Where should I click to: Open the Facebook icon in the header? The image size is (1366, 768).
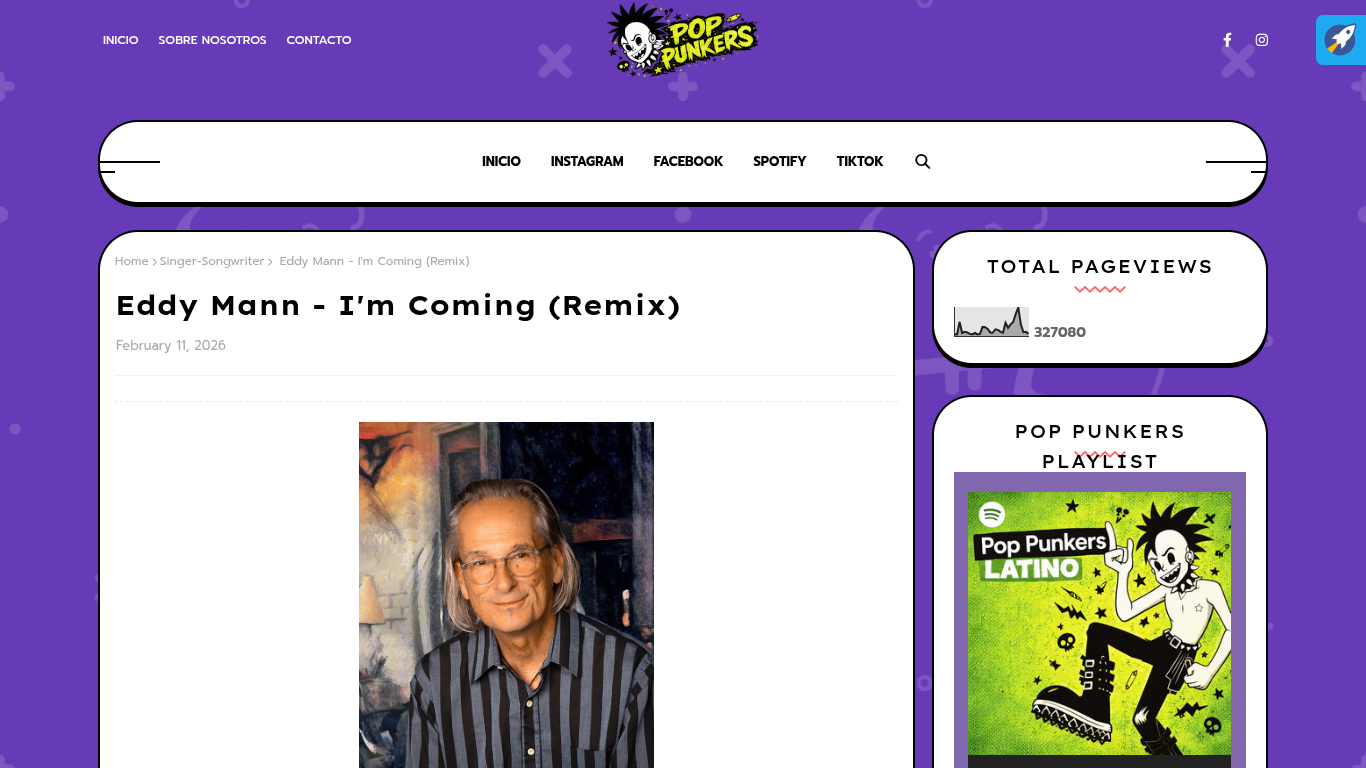[x=1227, y=40]
